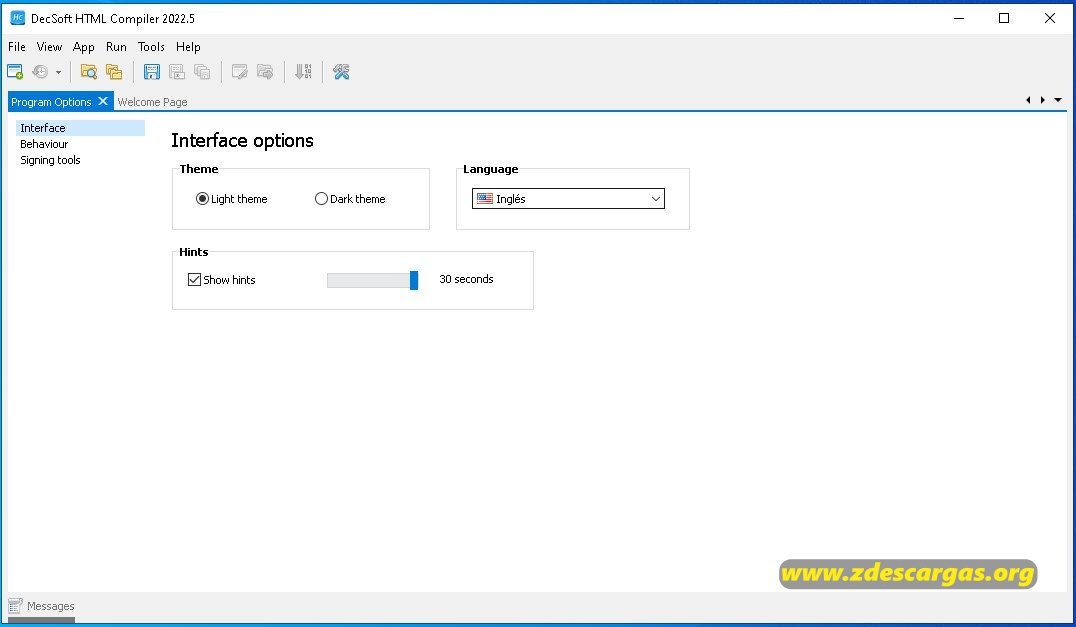Click the DecSoft HTML Compiler title icon
Image resolution: width=1076 pixels, height=627 pixels.
(x=17, y=19)
